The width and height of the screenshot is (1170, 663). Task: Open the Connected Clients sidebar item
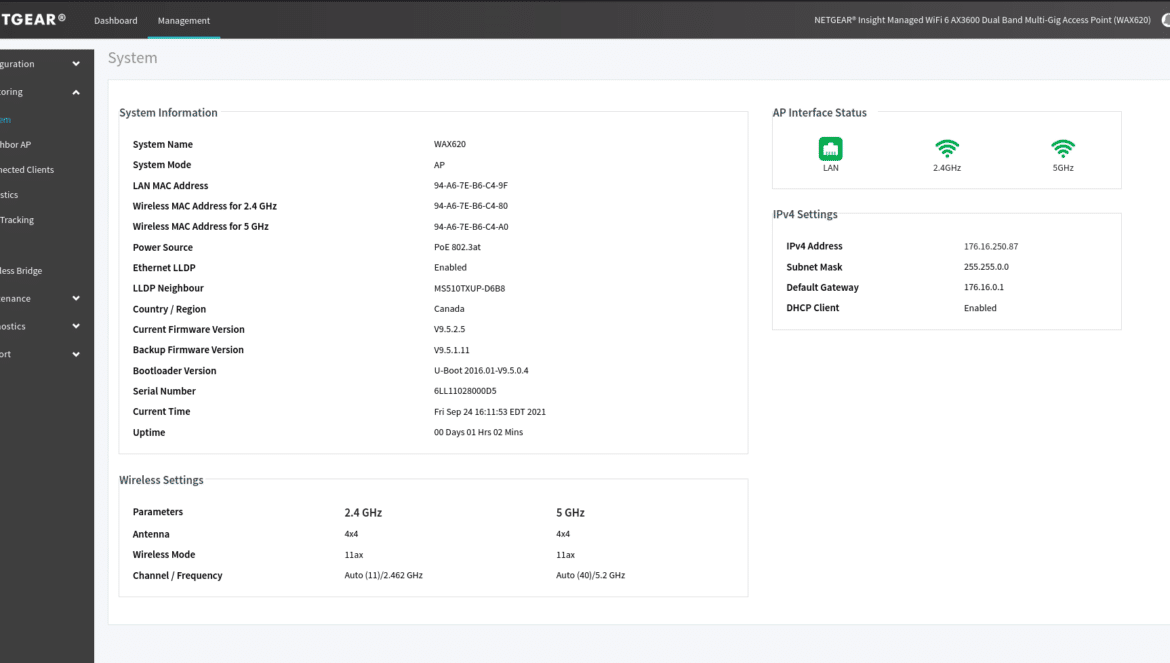[27, 170]
